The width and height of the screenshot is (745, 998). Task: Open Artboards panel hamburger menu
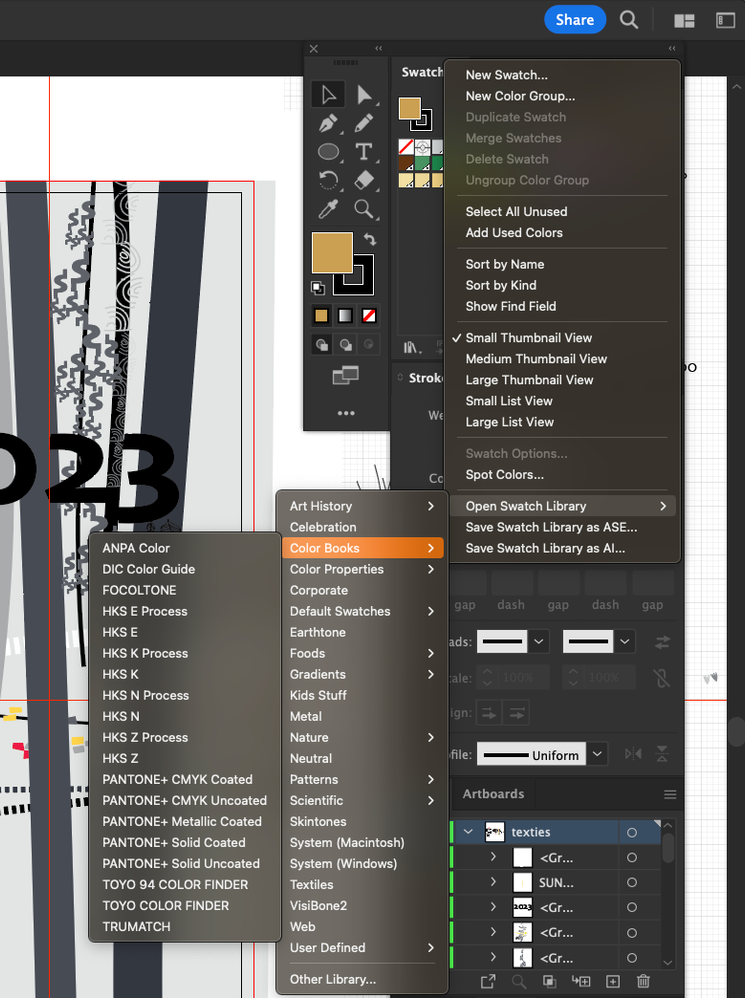coord(669,794)
